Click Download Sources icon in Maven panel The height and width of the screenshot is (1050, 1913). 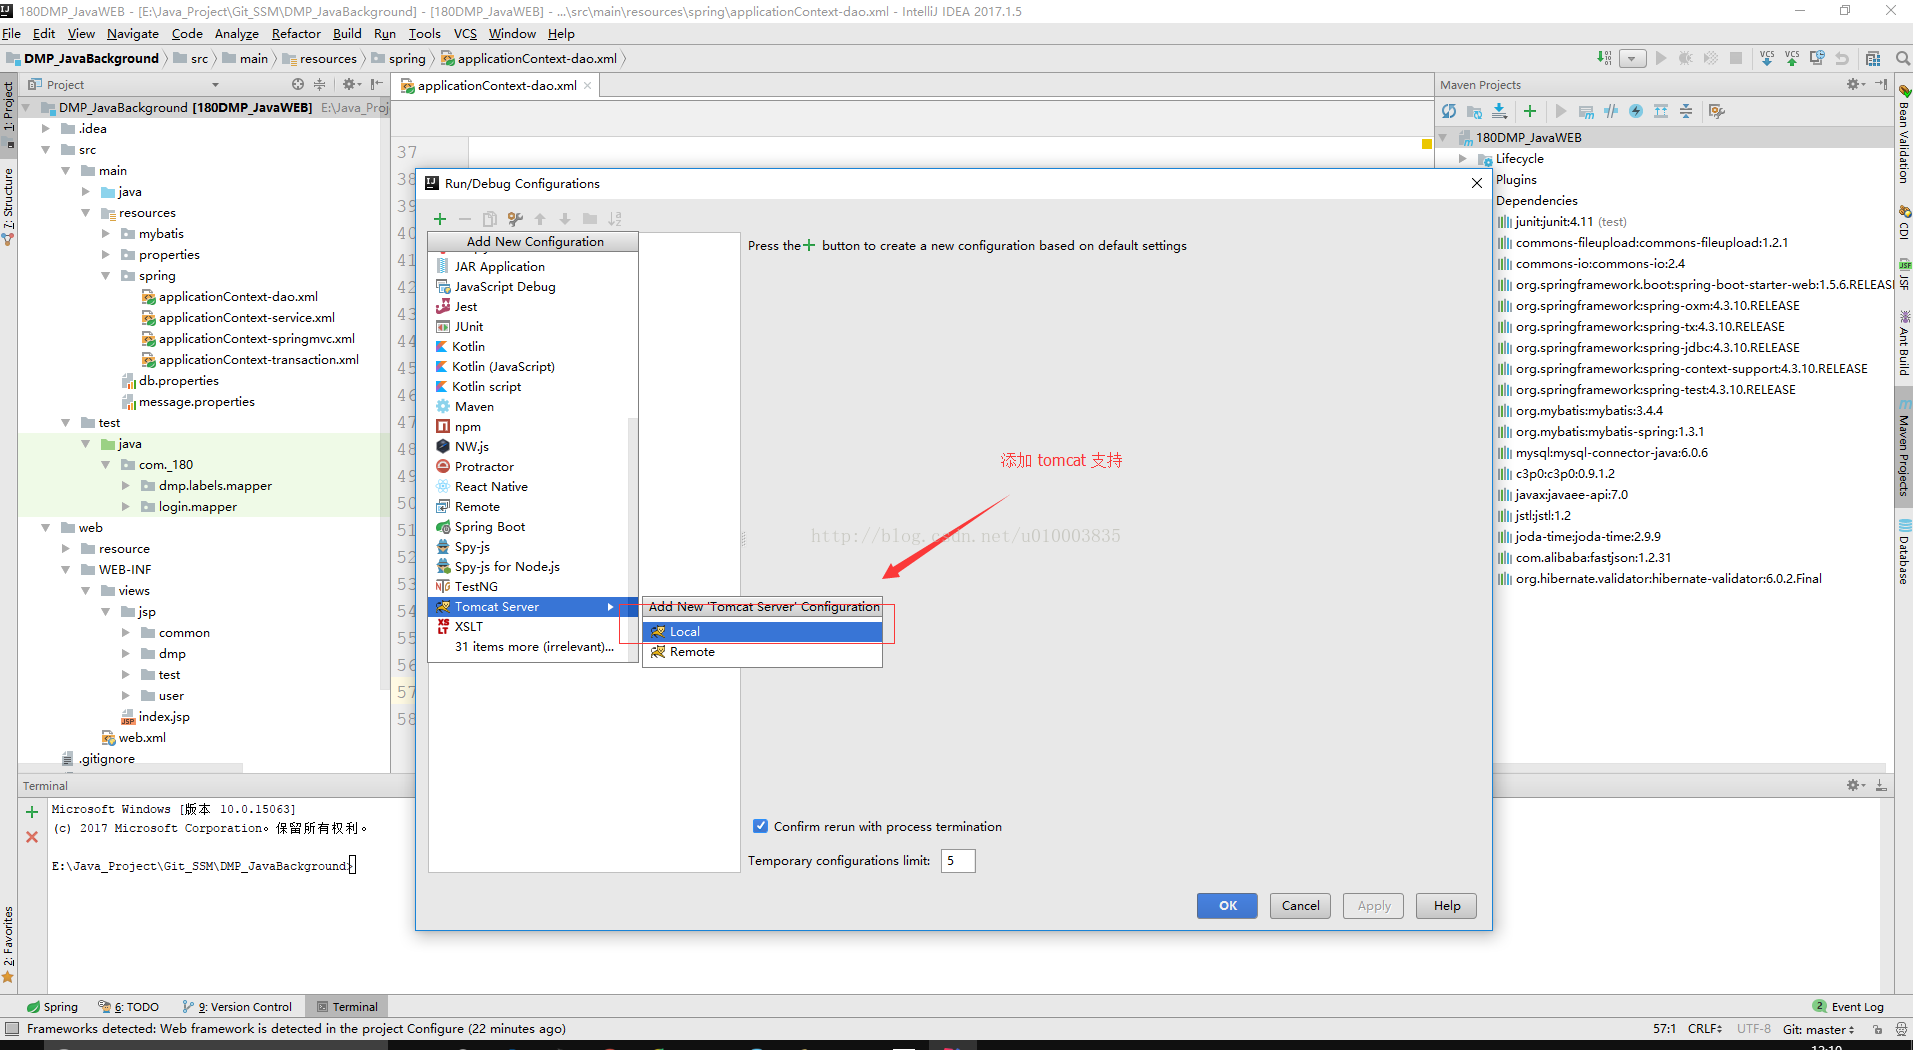click(x=1499, y=111)
